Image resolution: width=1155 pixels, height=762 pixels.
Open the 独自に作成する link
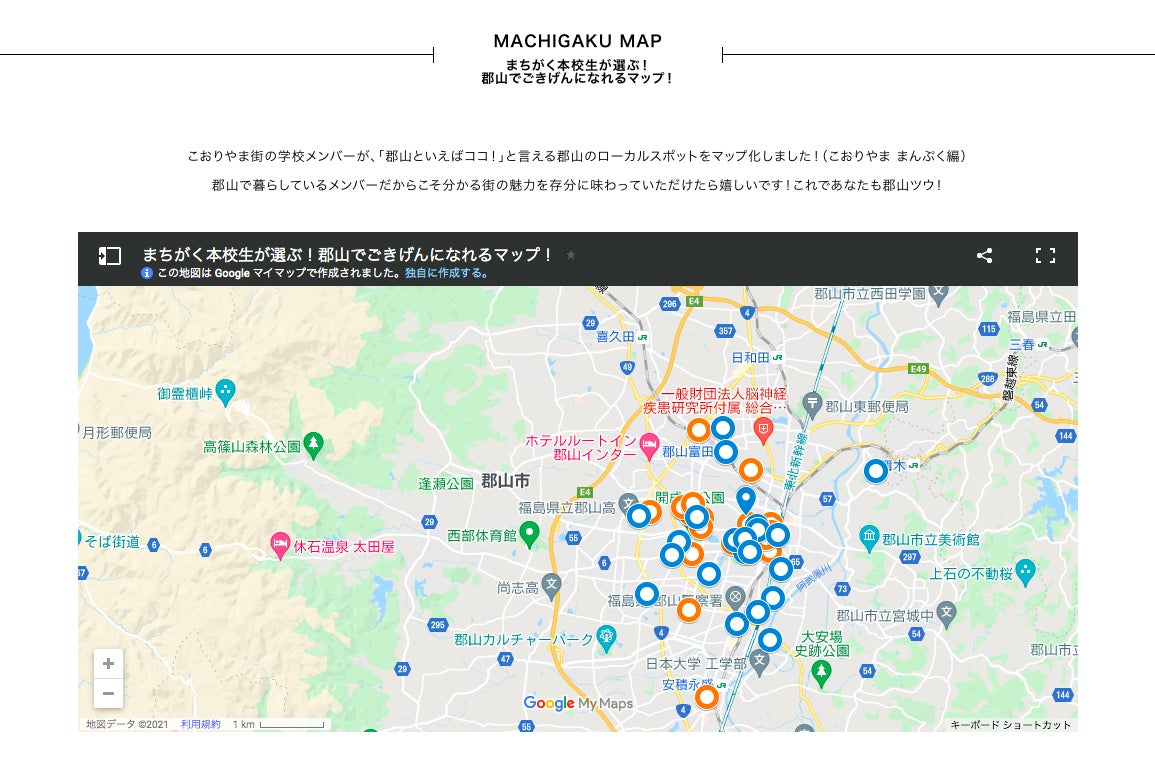pyautogui.click(x=446, y=273)
